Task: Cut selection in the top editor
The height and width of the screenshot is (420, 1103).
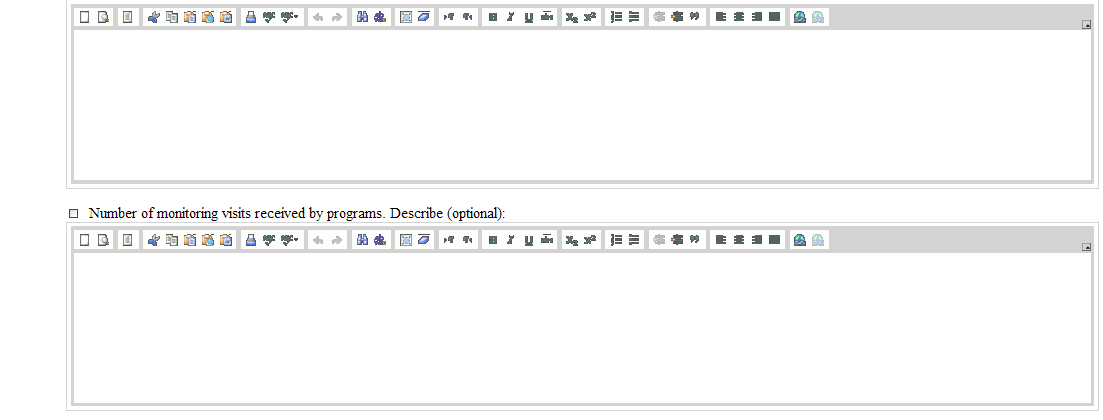Action: click(x=153, y=17)
